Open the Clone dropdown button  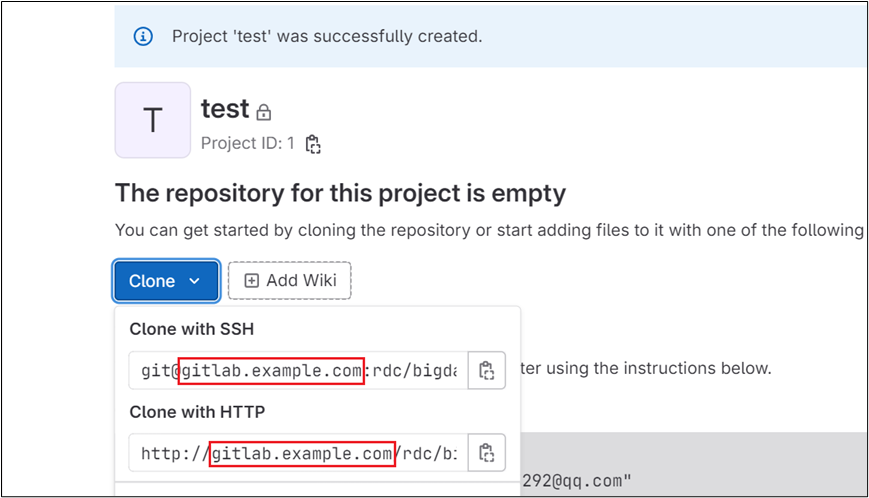click(166, 281)
